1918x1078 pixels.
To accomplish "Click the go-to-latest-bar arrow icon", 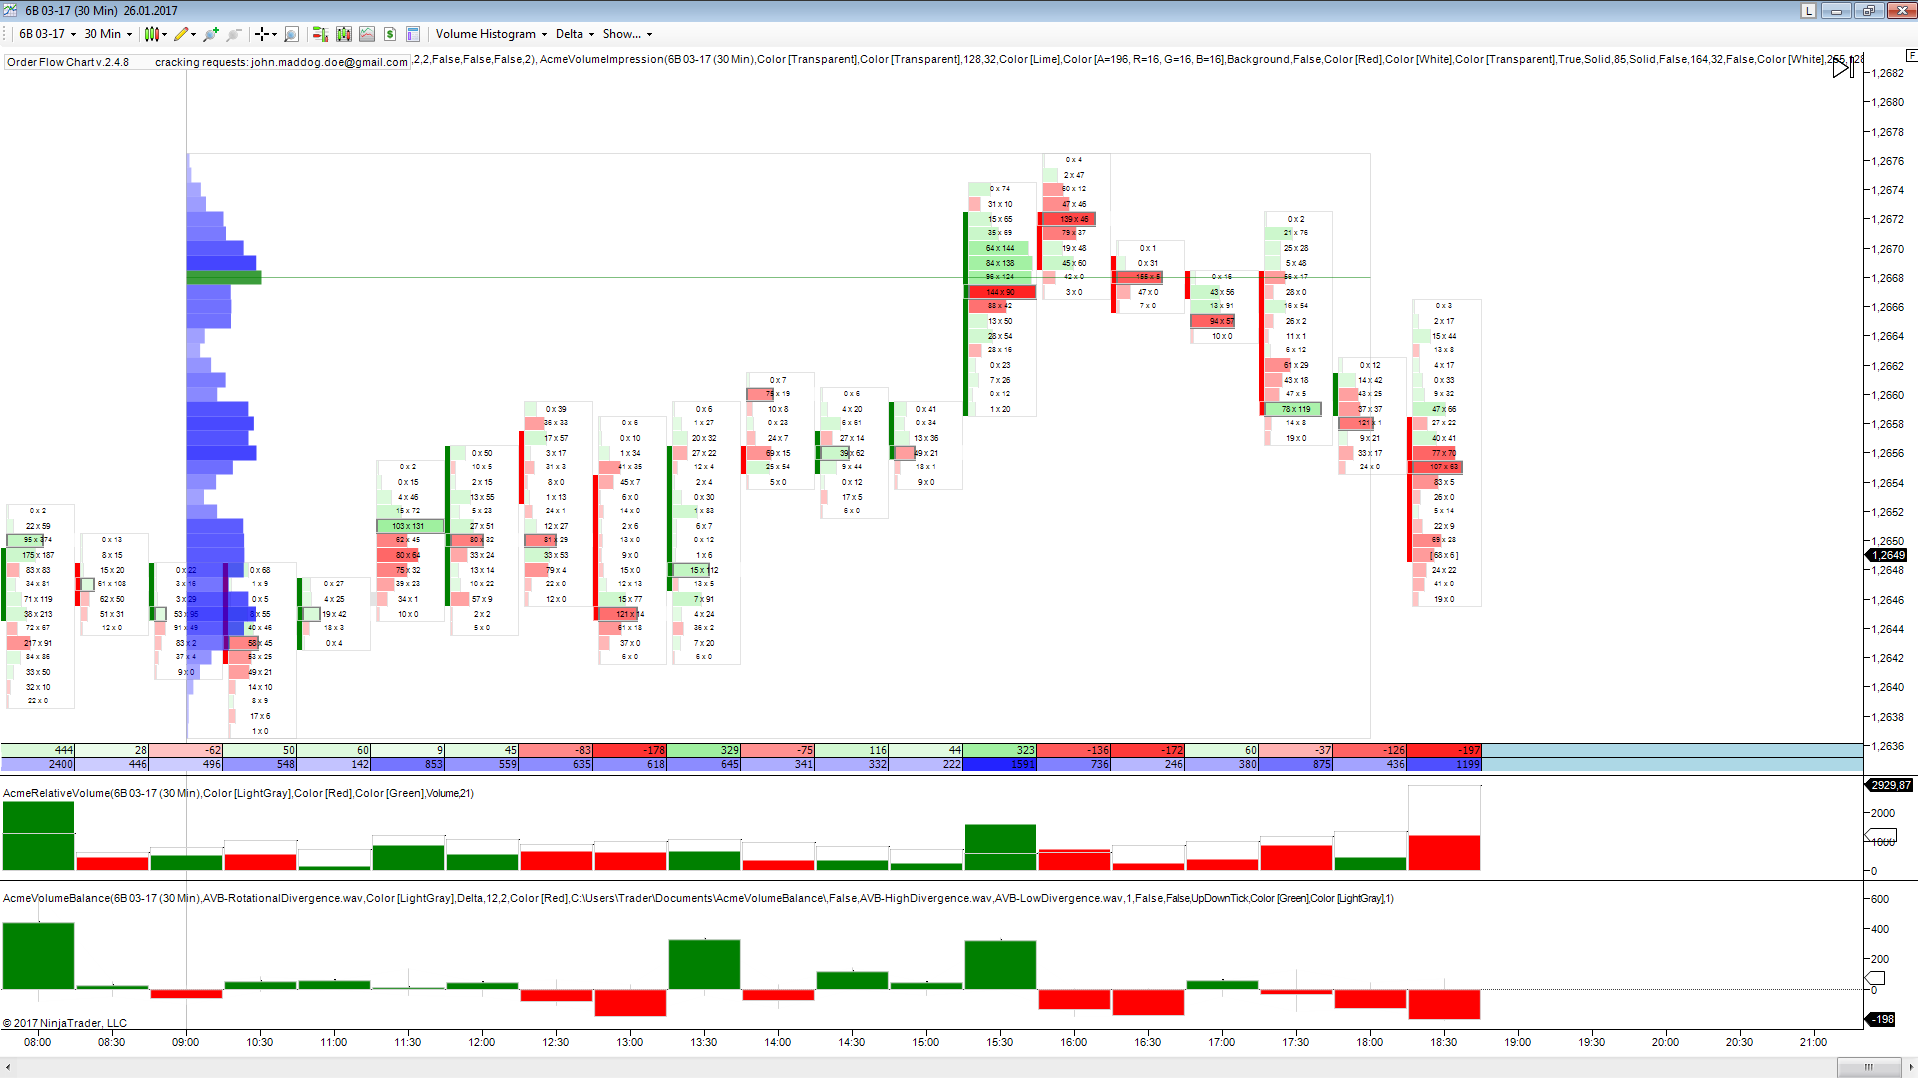I will pyautogui.click(x=1842, y=67).
